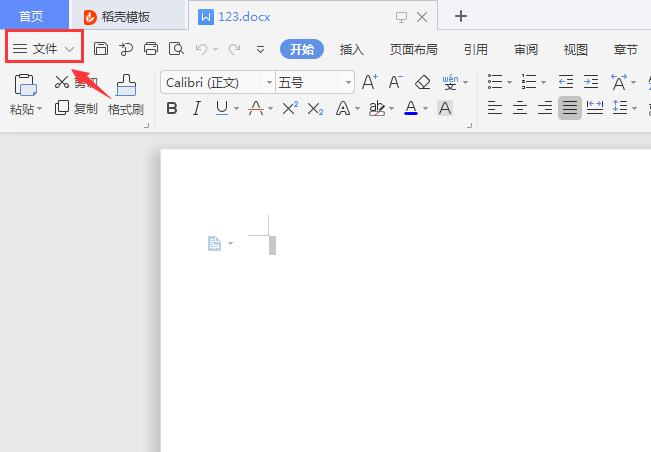Open the 引用 ribbon tab
This screenshot has height=452, width=651.
pyautogui.click(x=476, y=49)
